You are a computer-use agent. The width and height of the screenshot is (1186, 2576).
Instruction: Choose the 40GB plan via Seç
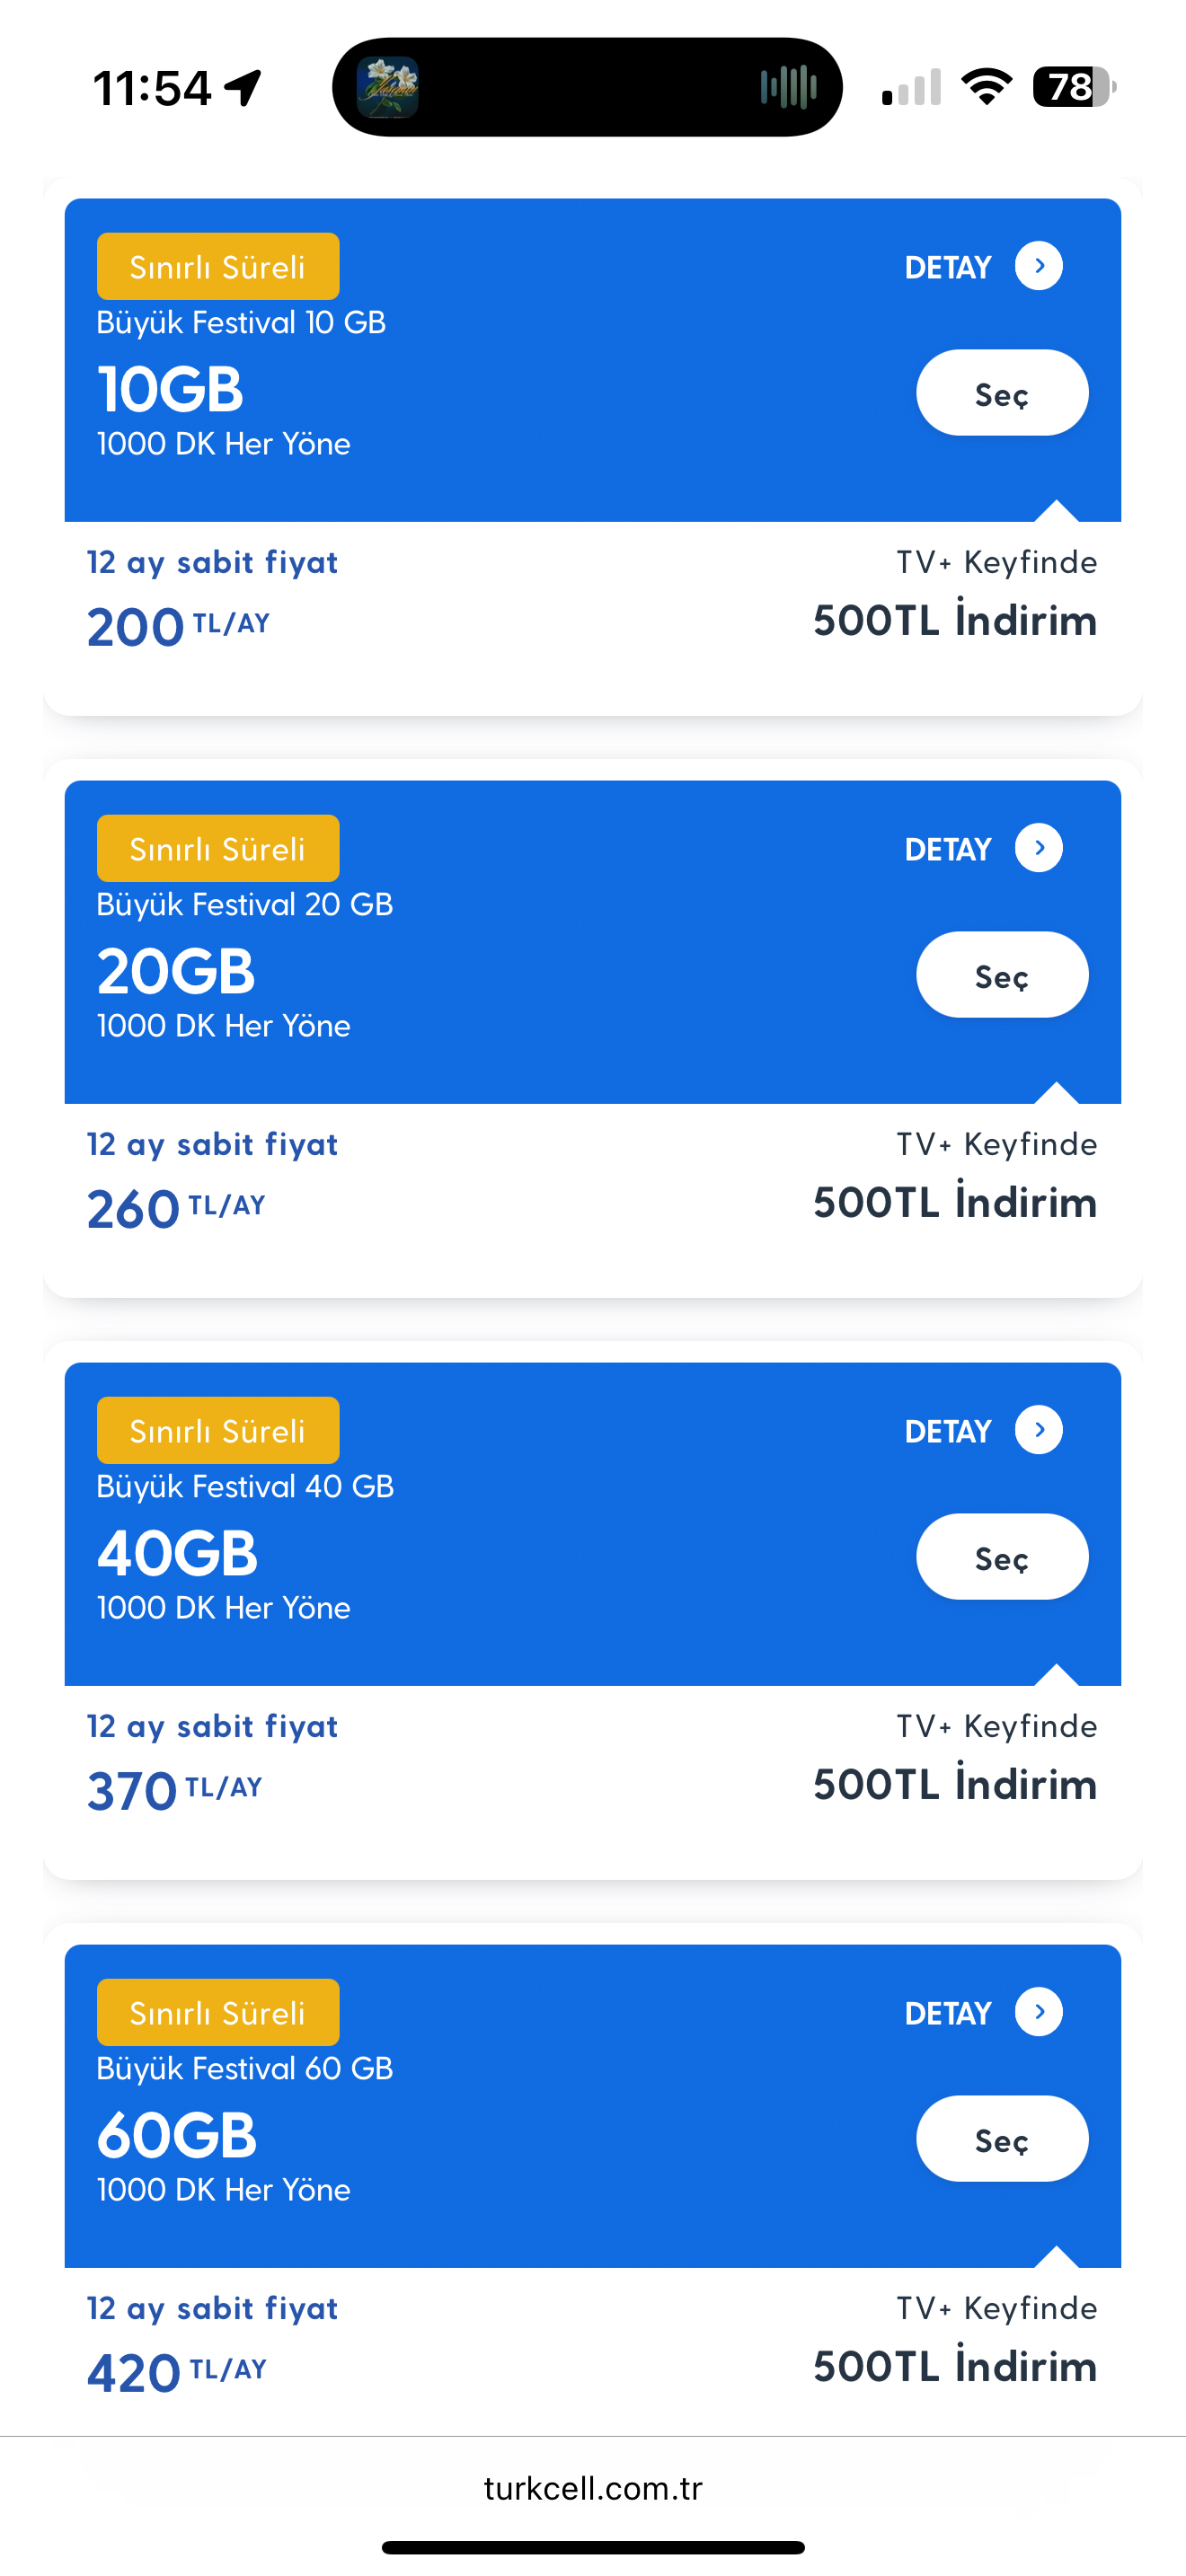(1002, 1557)
